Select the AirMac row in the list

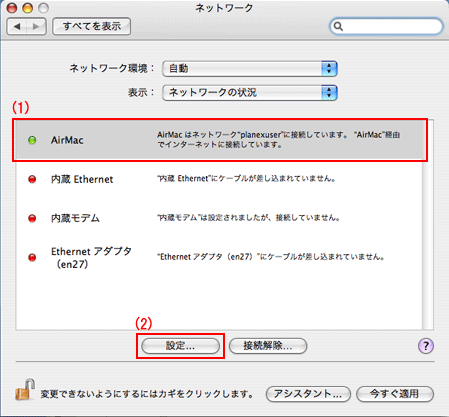pos(220,140)
